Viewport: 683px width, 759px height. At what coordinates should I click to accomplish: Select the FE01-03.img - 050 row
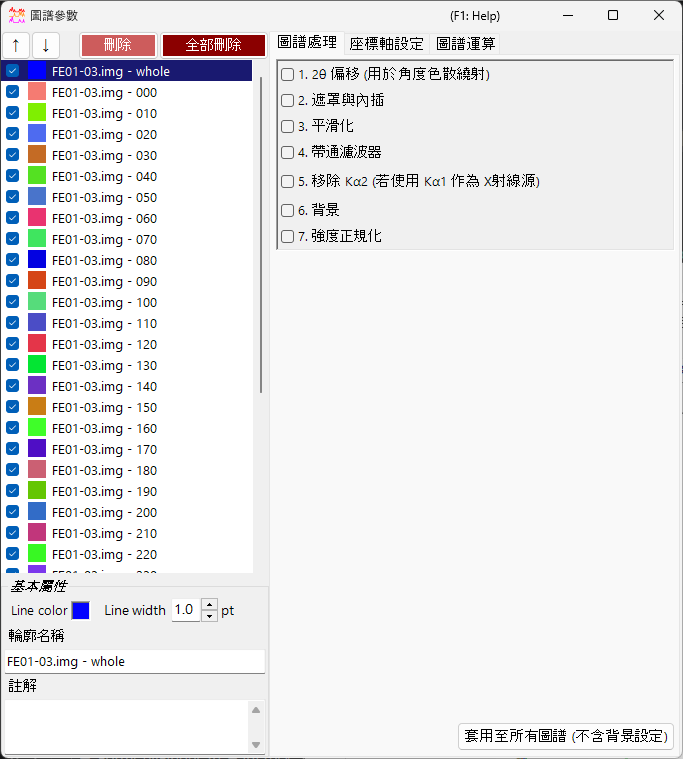pos(127,197)
